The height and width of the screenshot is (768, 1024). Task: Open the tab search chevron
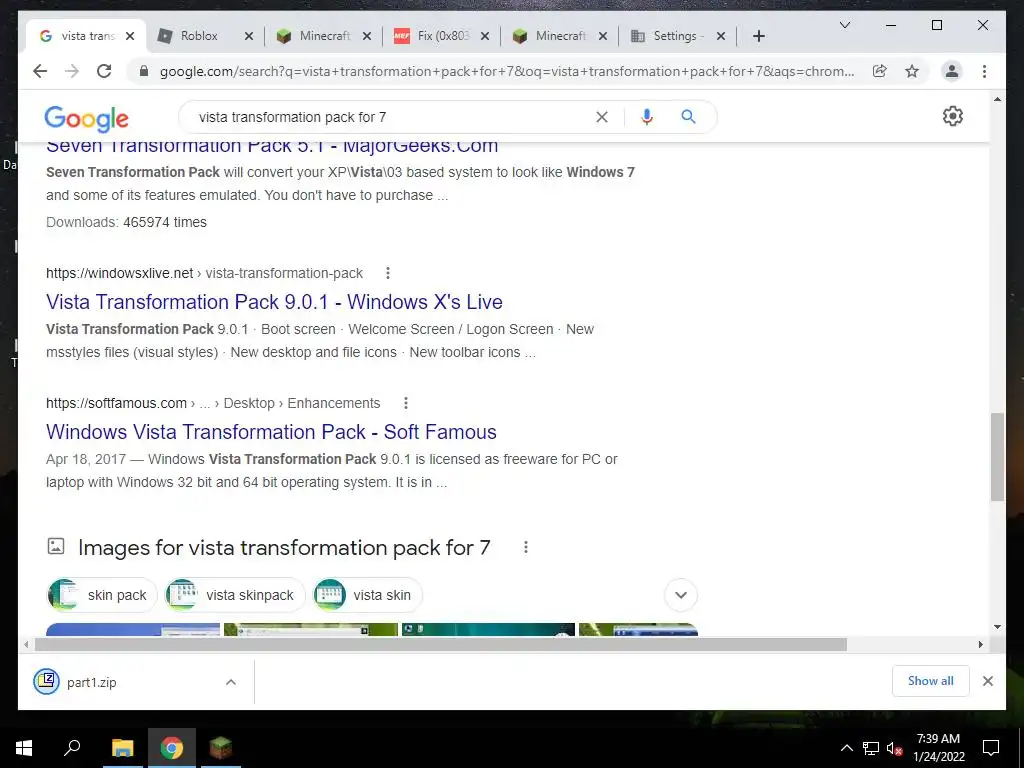click(x=844, y=25)
